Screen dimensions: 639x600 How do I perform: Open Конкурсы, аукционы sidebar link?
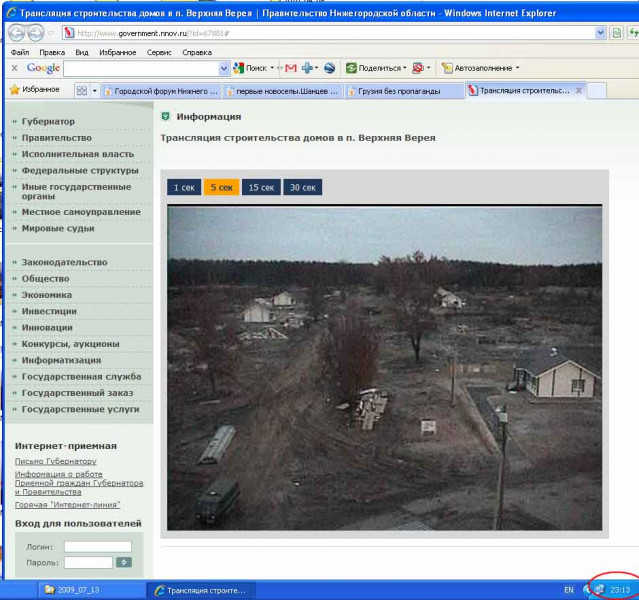click(71, 344)
